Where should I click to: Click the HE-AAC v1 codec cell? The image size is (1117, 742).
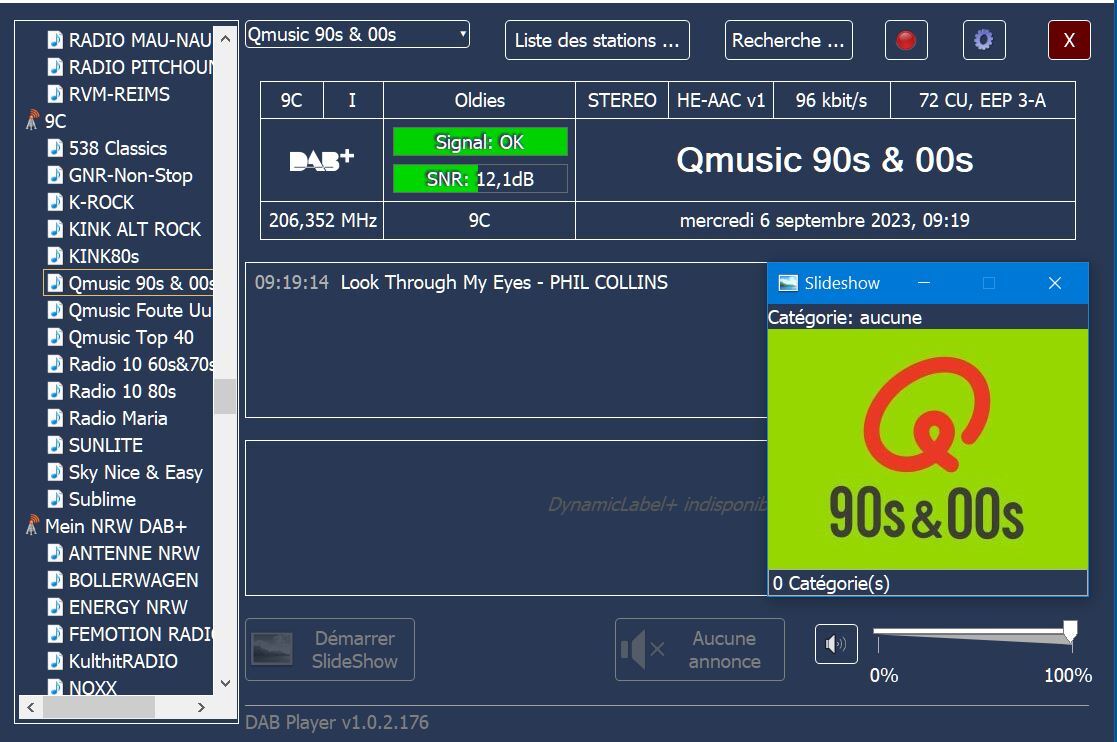tap(721, 100)
